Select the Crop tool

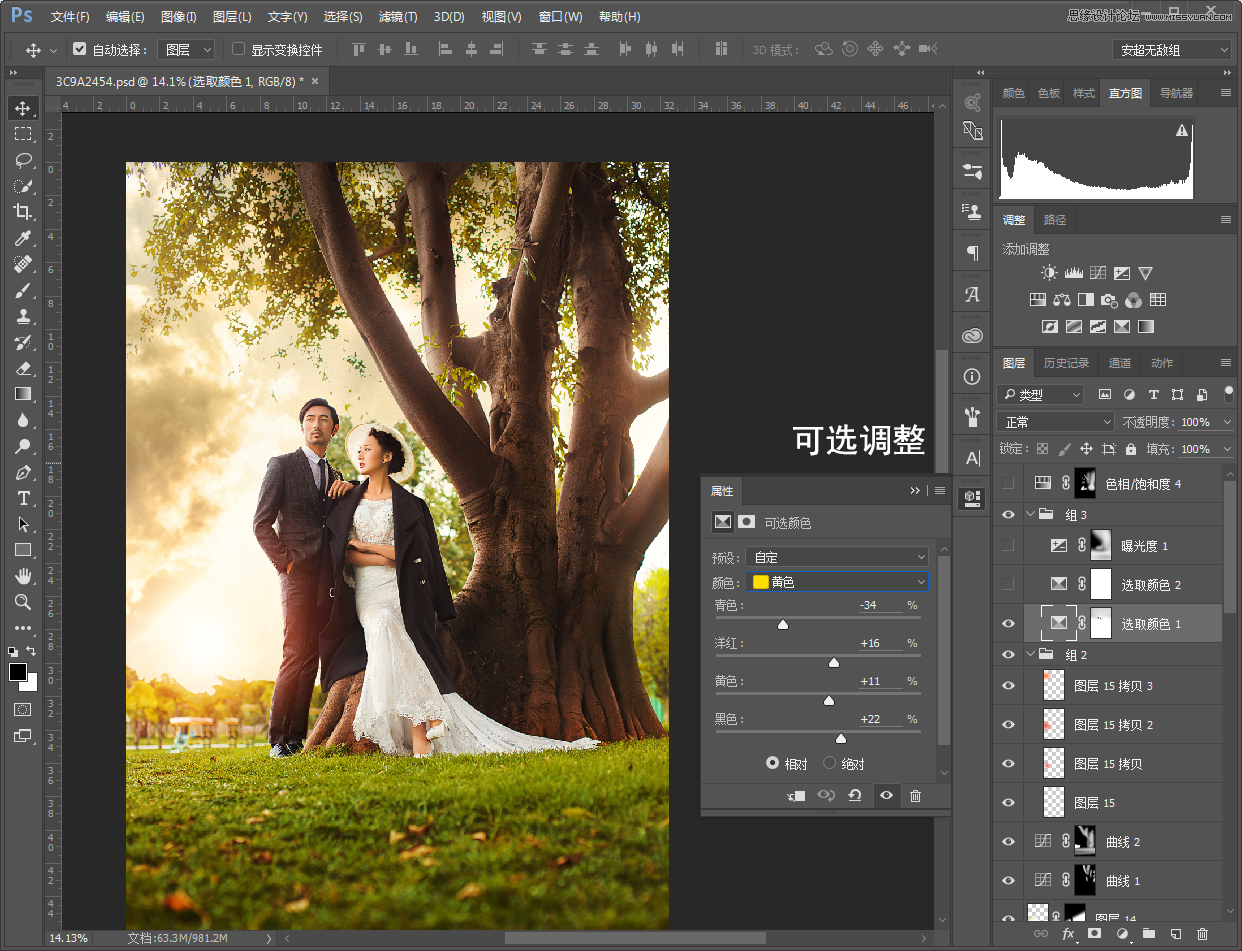coord(22,211)
